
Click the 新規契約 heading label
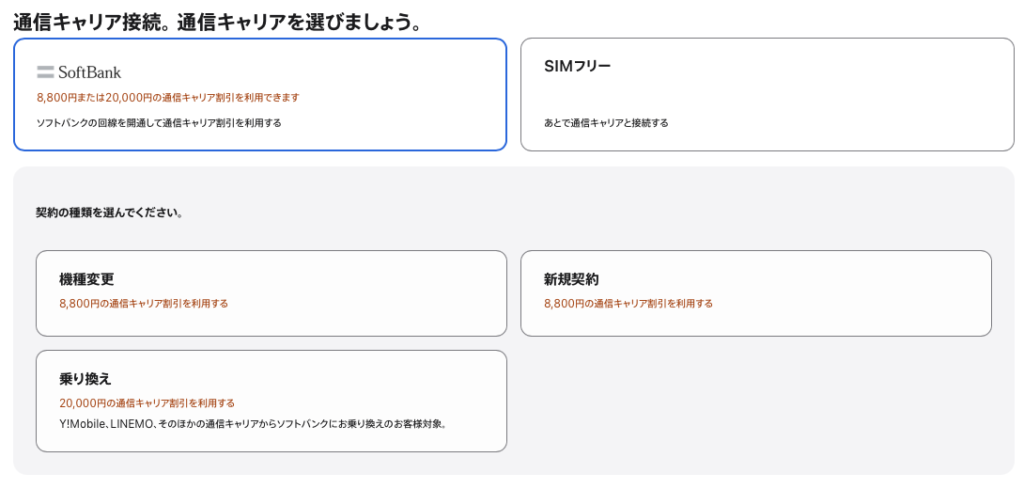pyautogui.click(x=571, y=279)
